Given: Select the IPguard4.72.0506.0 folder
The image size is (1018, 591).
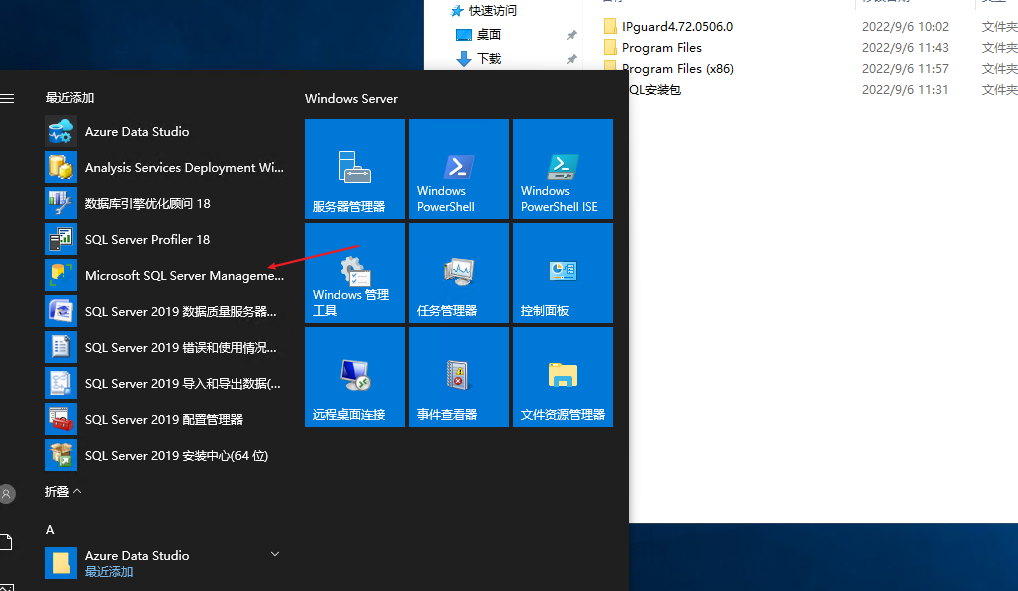Looking at the screenshot, I should point(677,27).
